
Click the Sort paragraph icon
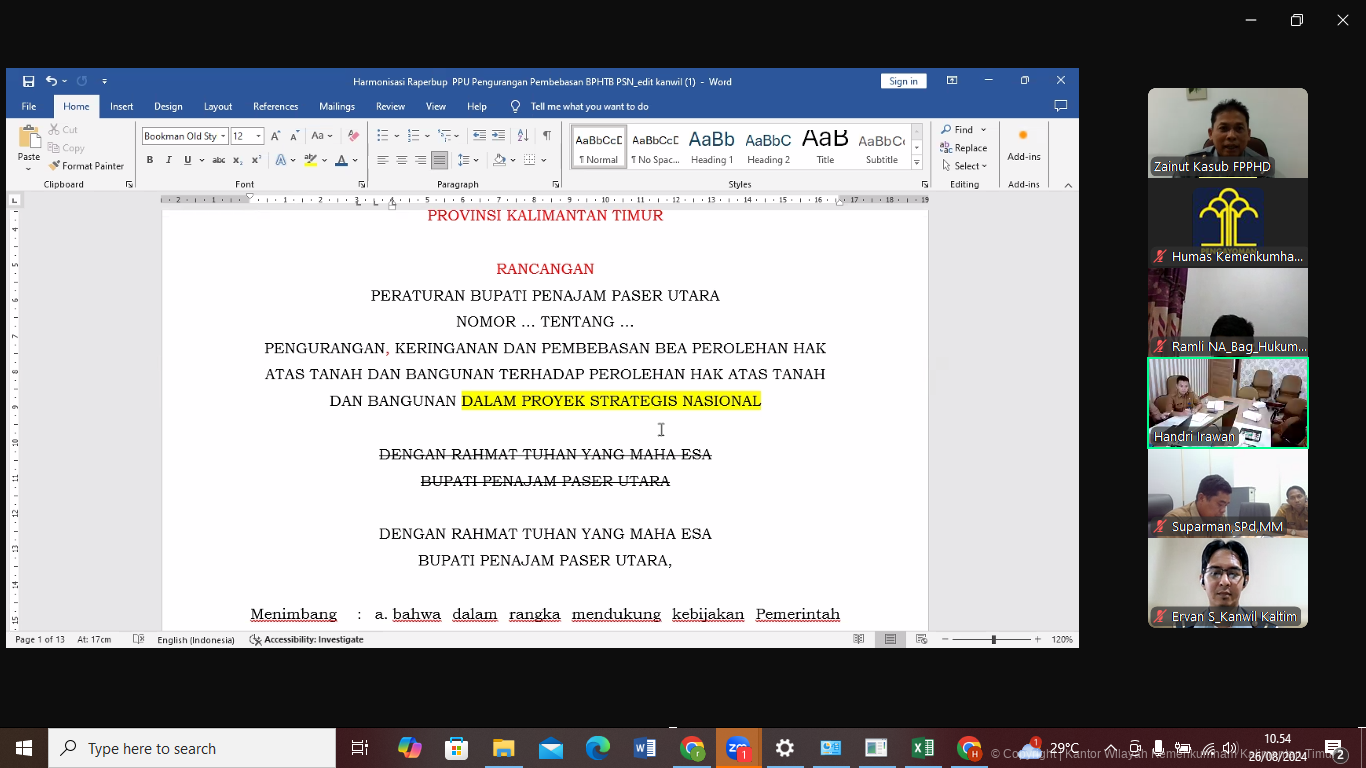tap(522, 136)
